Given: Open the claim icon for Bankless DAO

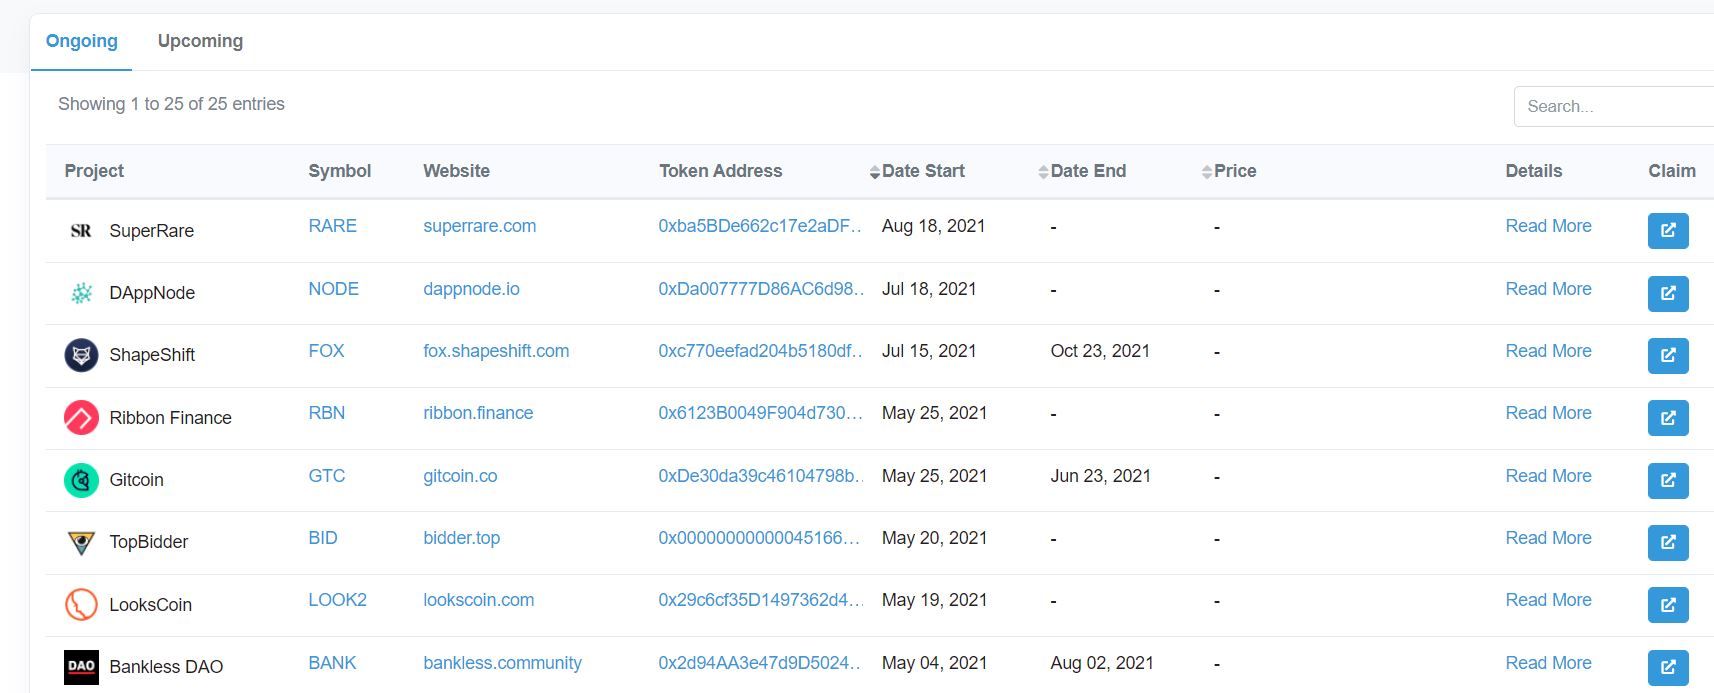Looking at the screenshot, I should point(1668,667).
